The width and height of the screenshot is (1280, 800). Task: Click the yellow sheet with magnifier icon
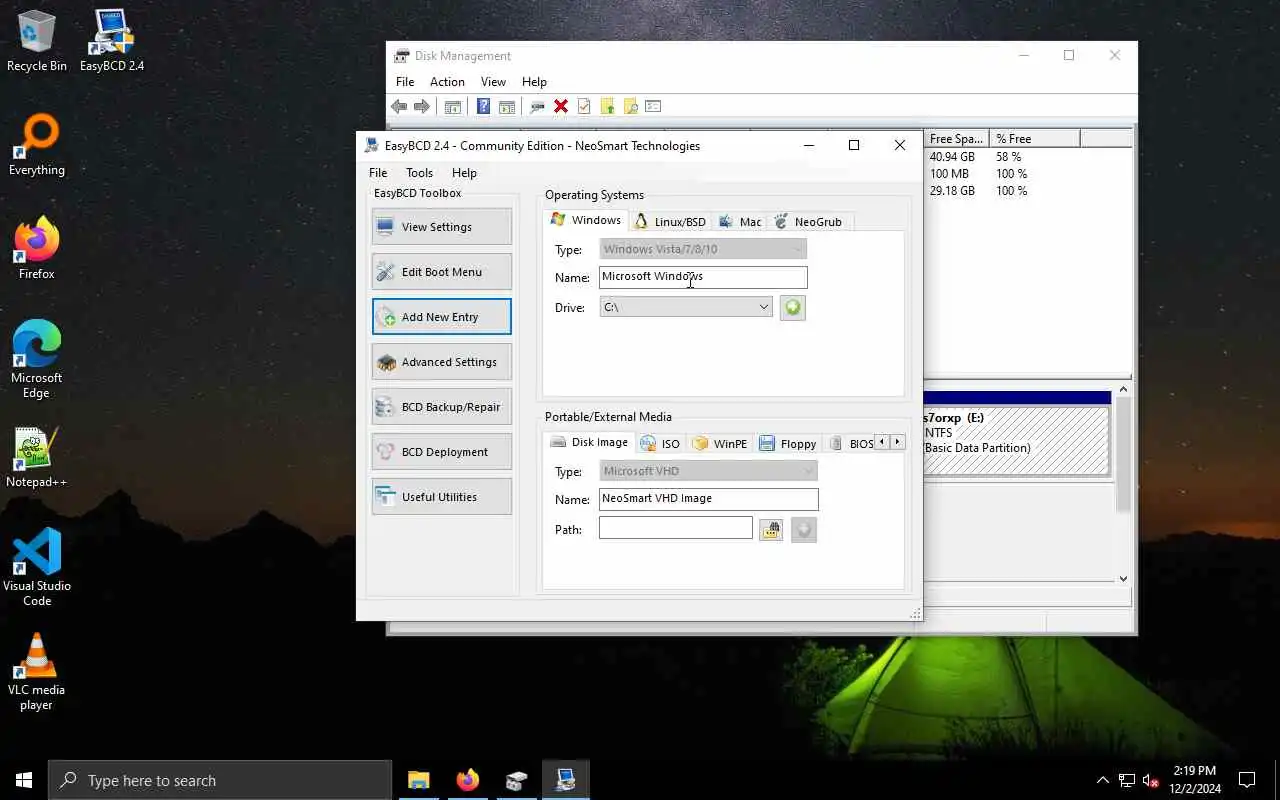click(x=630, y=106)
